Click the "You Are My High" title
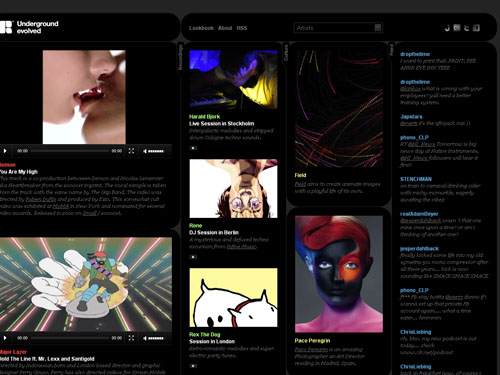The image size is (500, 375). tap(19, 172)
